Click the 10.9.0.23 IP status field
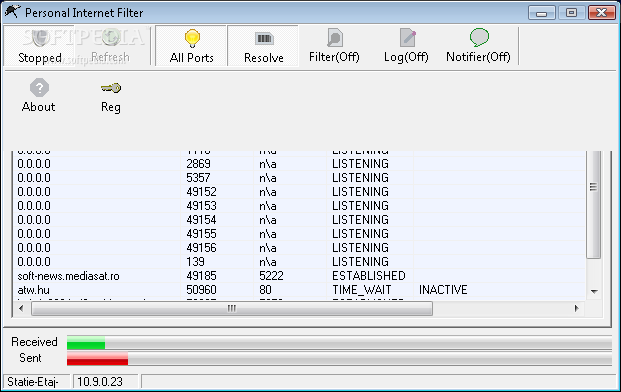 click(106, 382)
